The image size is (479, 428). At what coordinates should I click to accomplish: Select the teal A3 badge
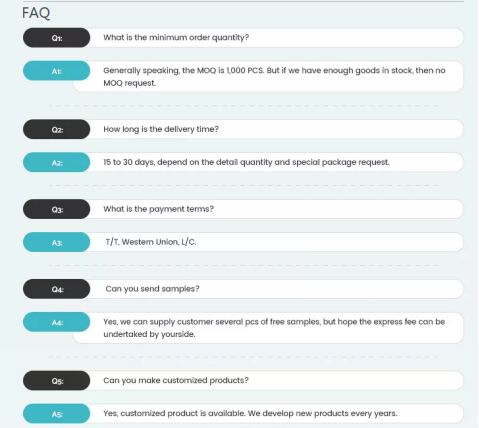point(56,242)
